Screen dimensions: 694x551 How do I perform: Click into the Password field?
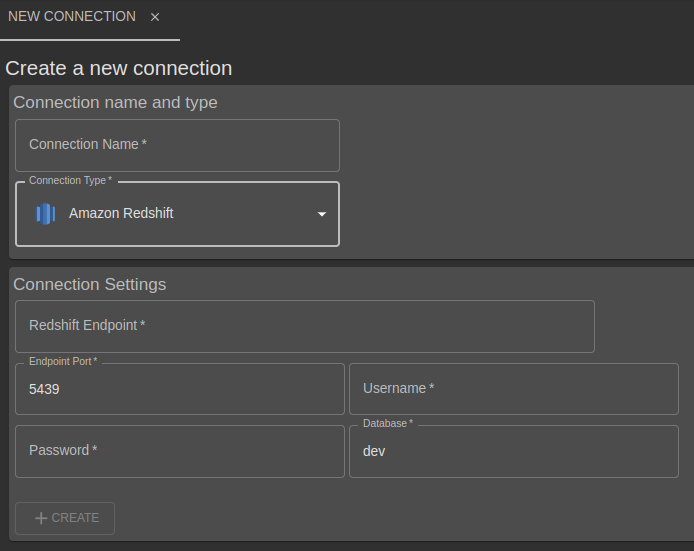coord(180,451)
